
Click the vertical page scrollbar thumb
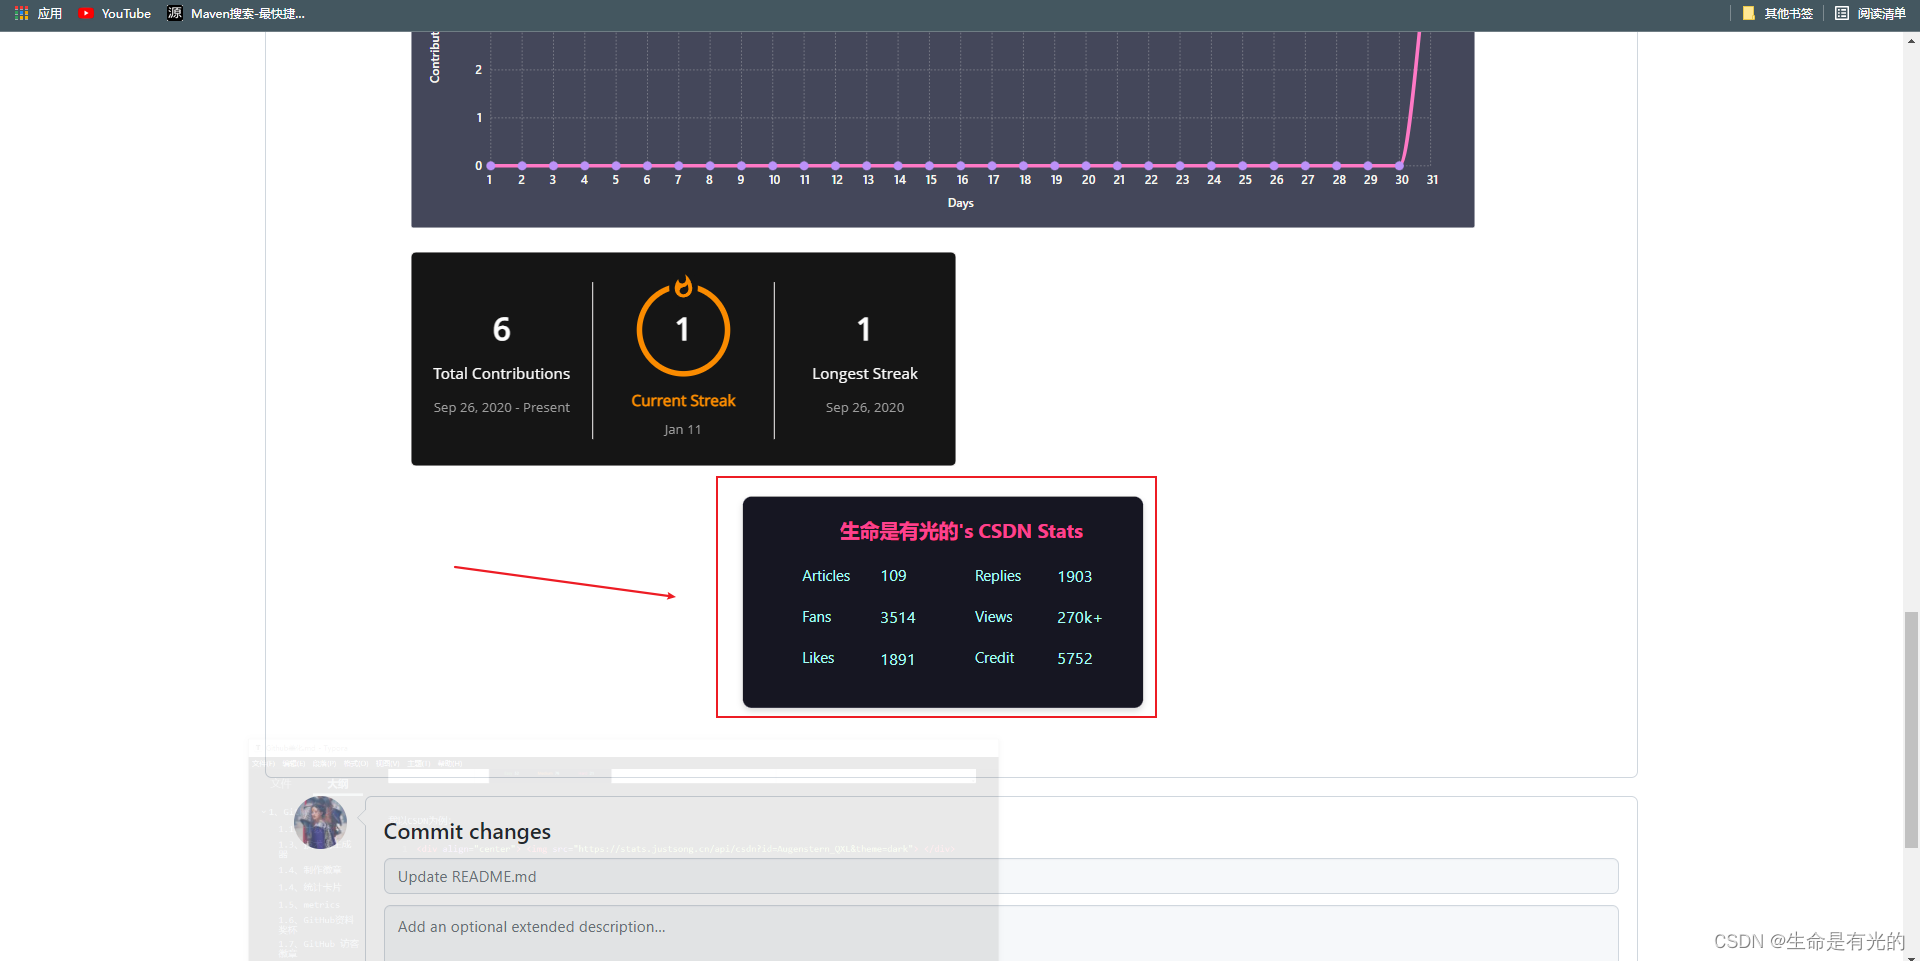(1912, 730)
